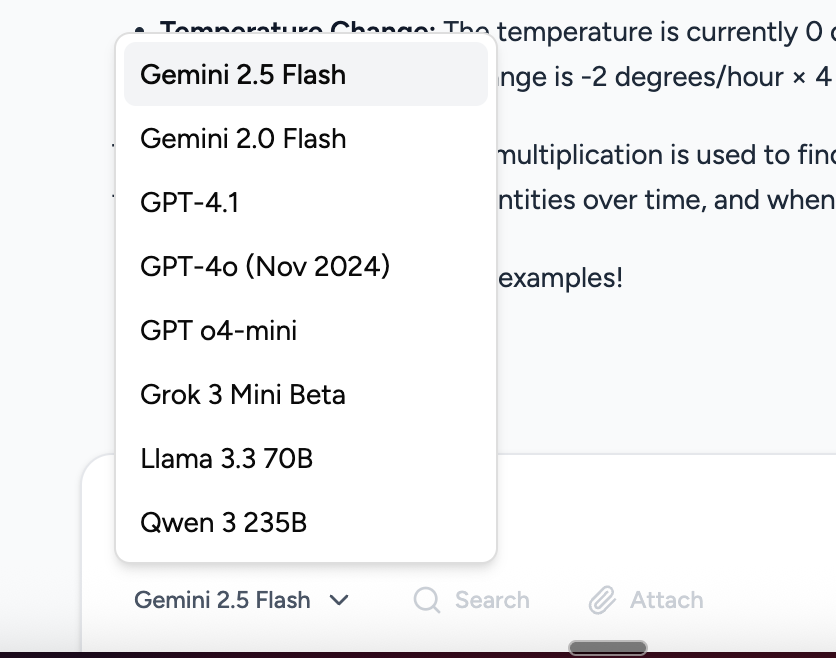Click the paperclip Attach icon

pos(601,600)
